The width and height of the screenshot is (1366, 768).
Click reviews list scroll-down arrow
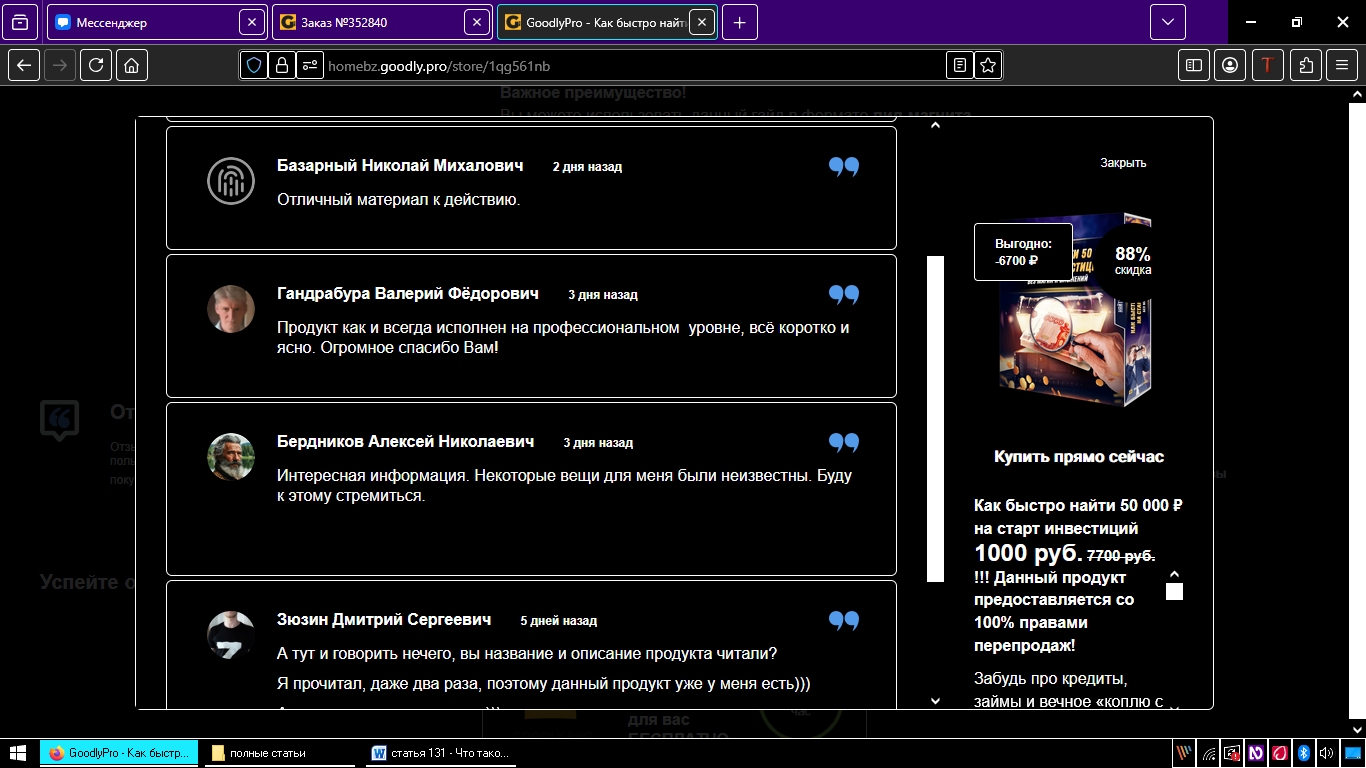935,701
